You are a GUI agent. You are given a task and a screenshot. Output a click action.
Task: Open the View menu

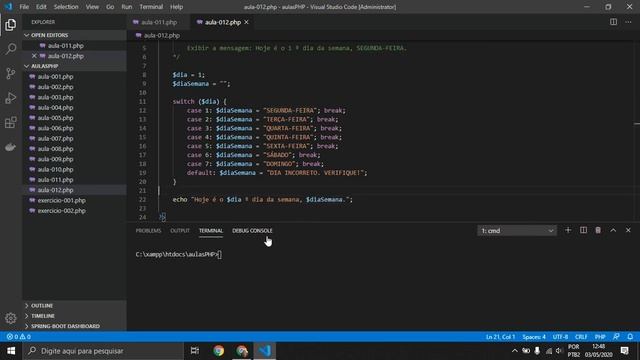92,7
